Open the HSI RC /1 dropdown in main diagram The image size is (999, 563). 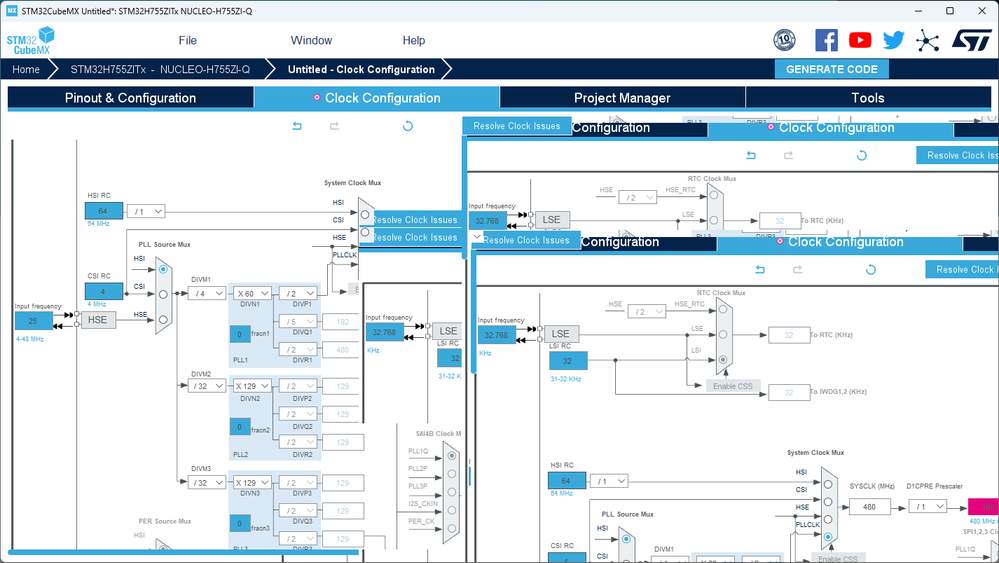click(x=146, y=211)
